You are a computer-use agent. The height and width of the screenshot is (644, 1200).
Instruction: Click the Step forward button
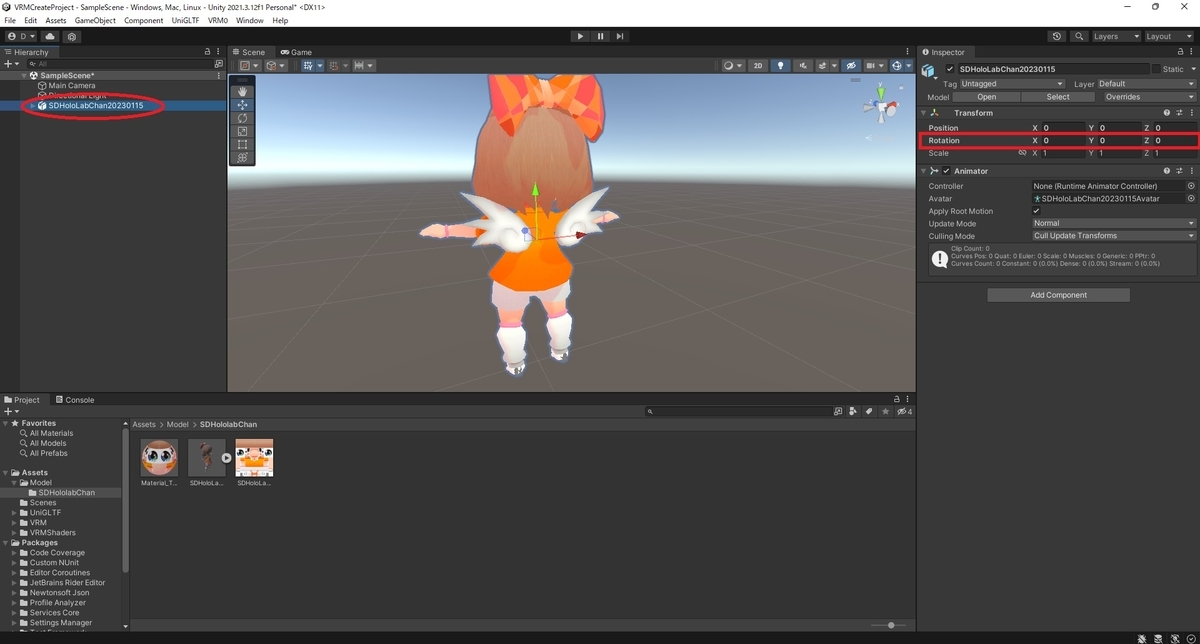tap(620, 36)
